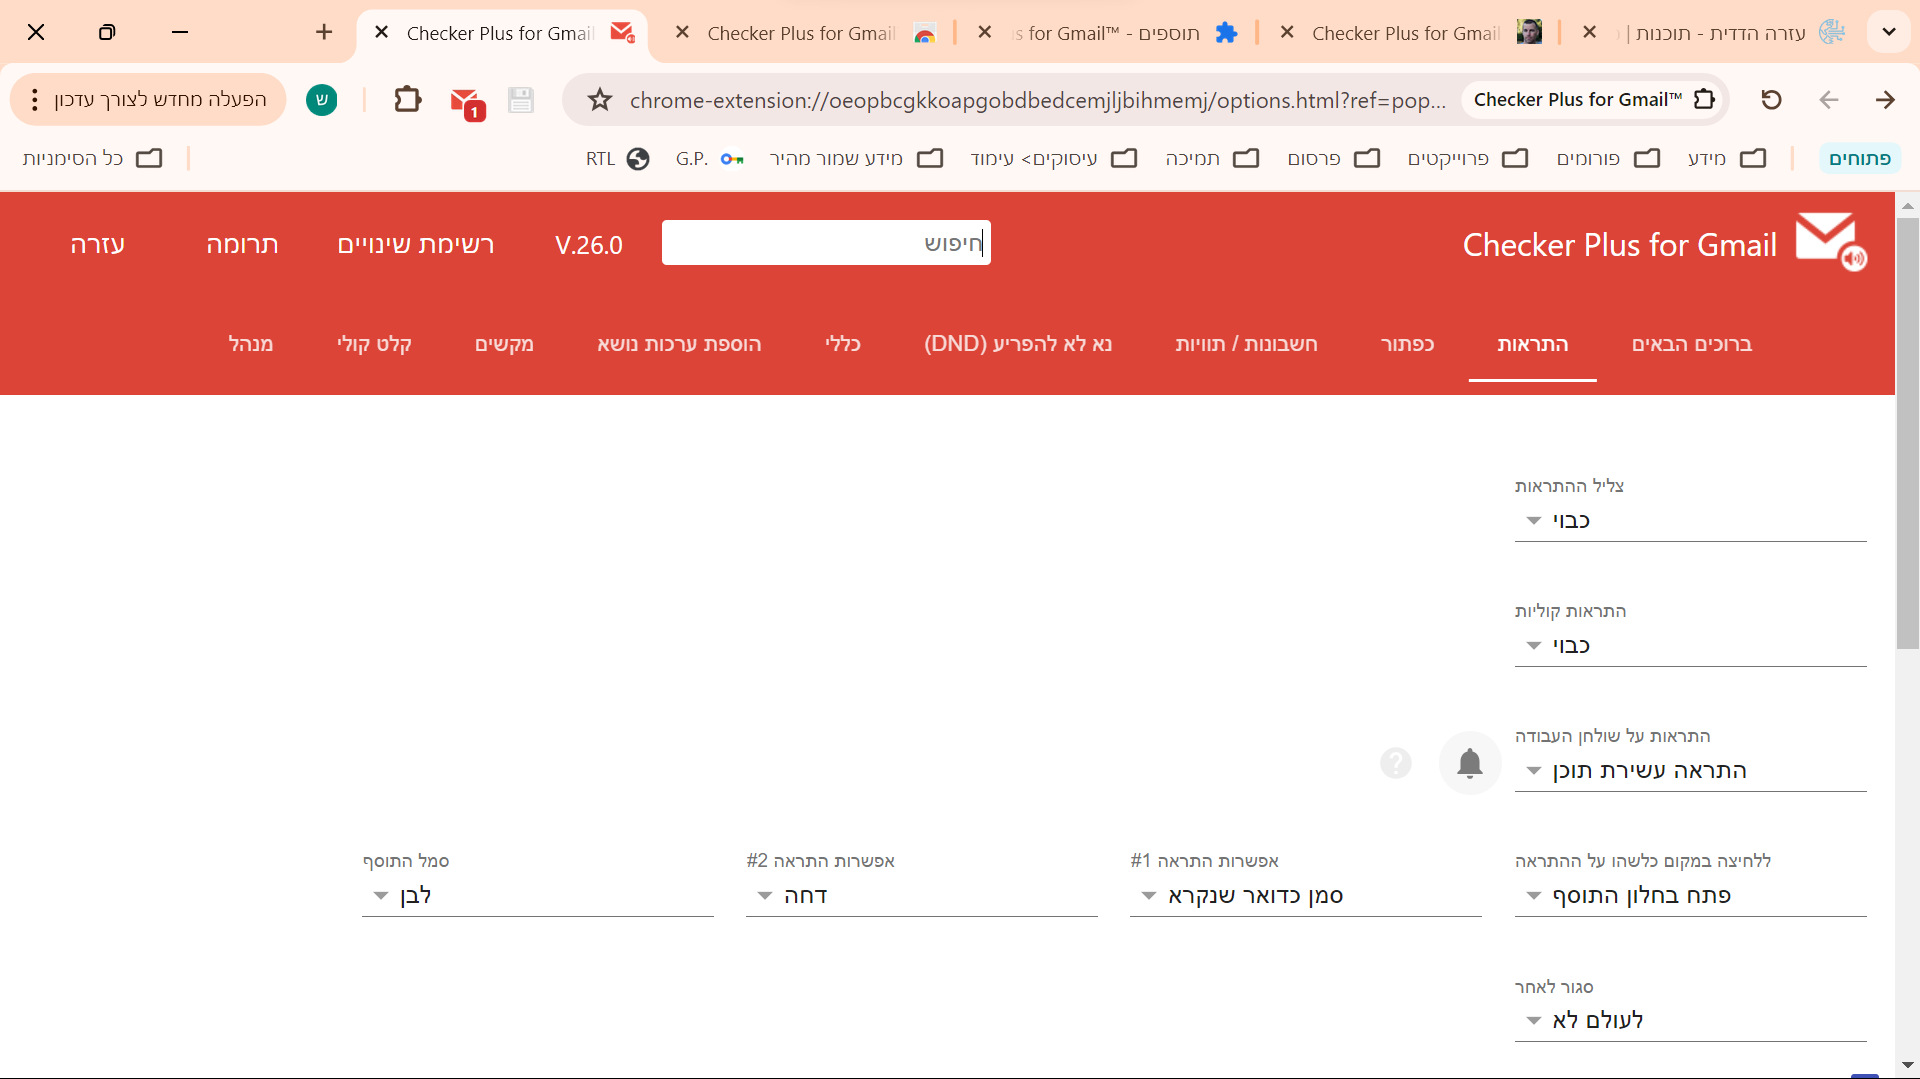Open the RTL globe bookmark
Image resolution: width=1920 pixels, height=1079 pixels.
click(617, 159)
